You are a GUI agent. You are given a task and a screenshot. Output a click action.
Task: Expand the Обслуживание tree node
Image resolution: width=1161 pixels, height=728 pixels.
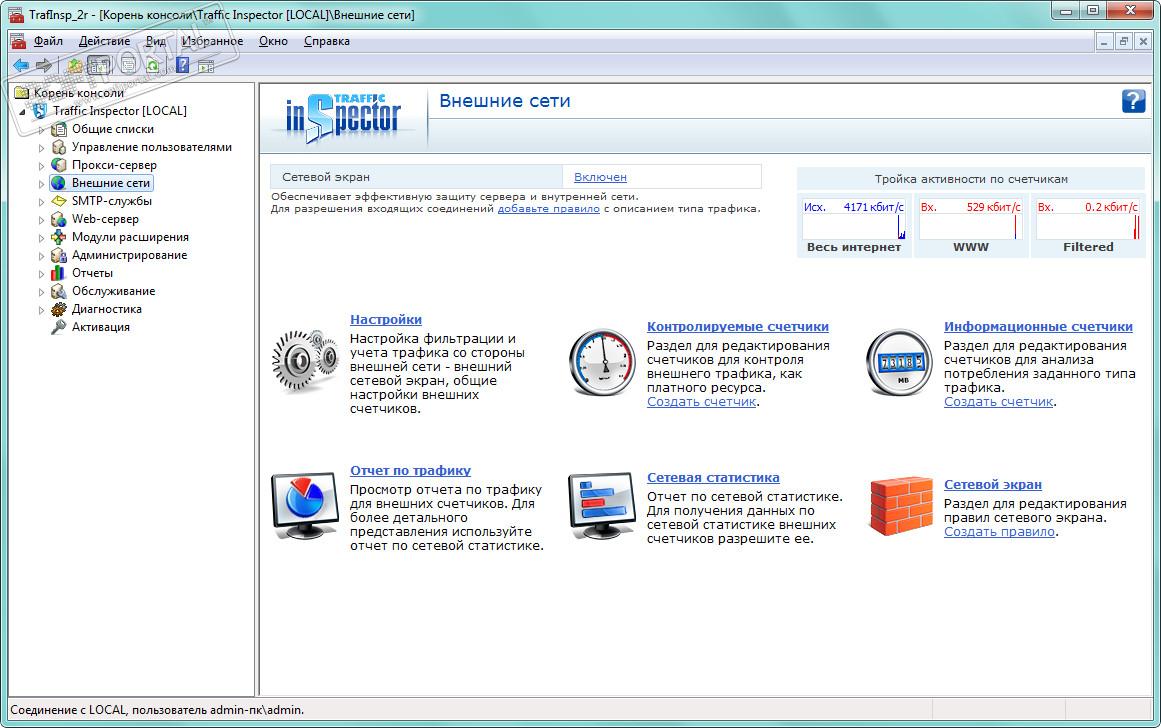point(41,291)
